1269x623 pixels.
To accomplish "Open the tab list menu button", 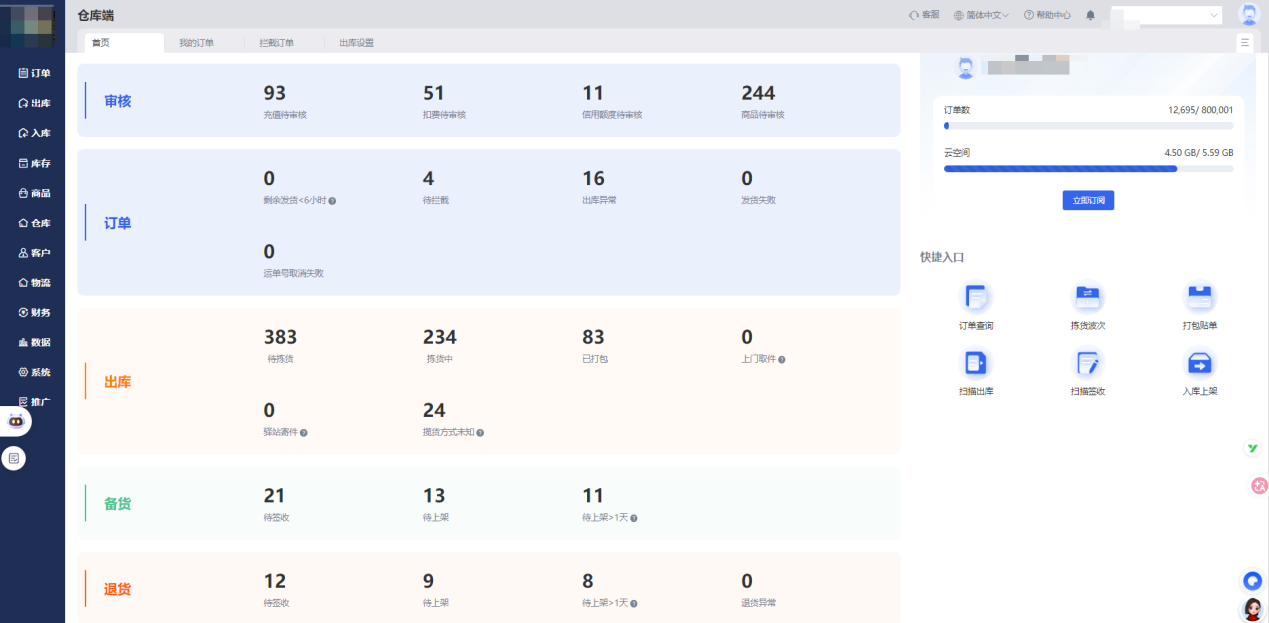I will click(1245, 42).
